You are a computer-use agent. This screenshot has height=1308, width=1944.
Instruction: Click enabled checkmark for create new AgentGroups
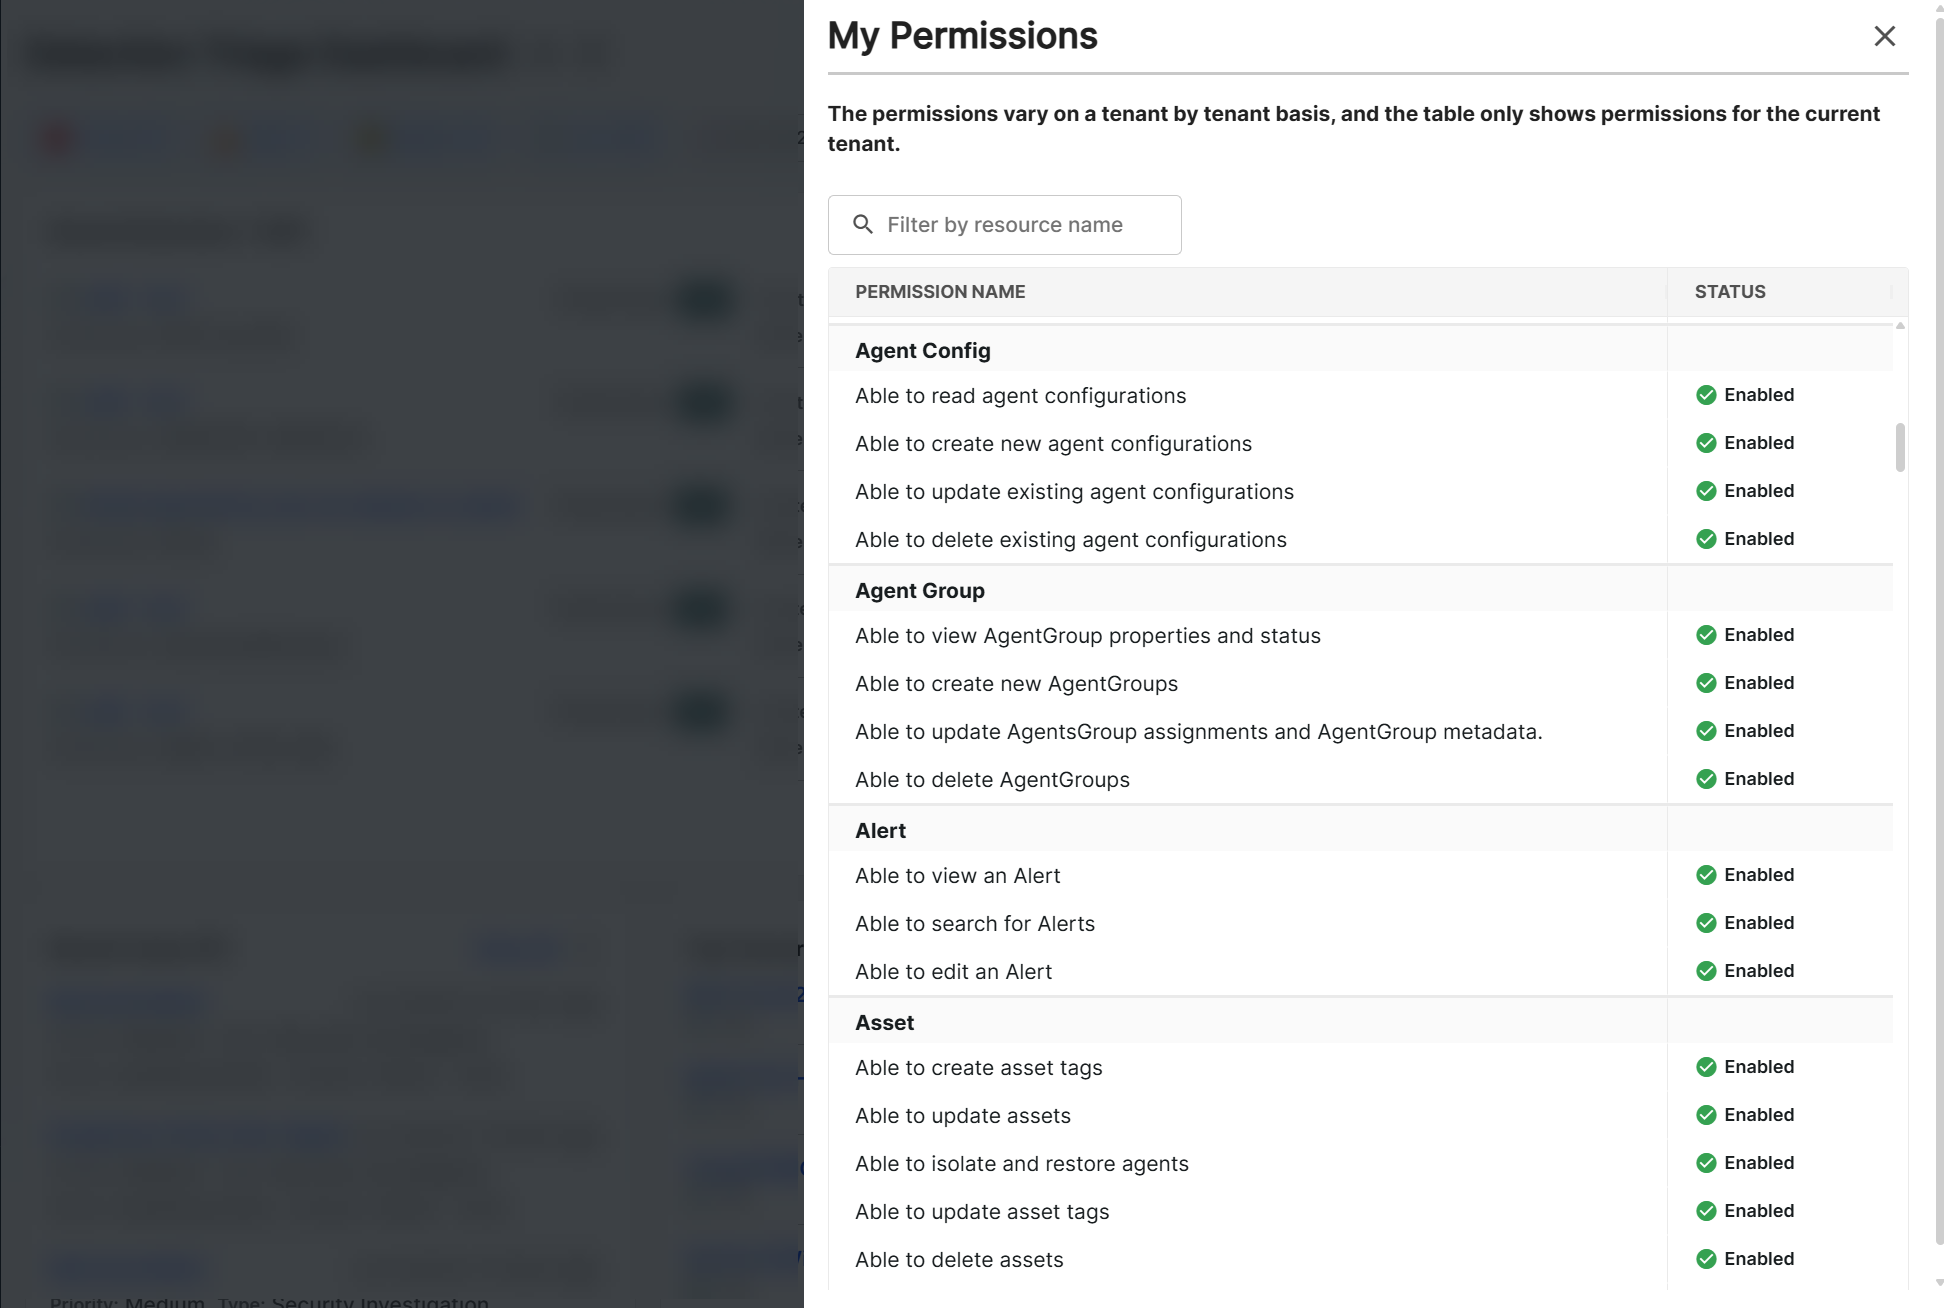click(x=1706, y=683)
